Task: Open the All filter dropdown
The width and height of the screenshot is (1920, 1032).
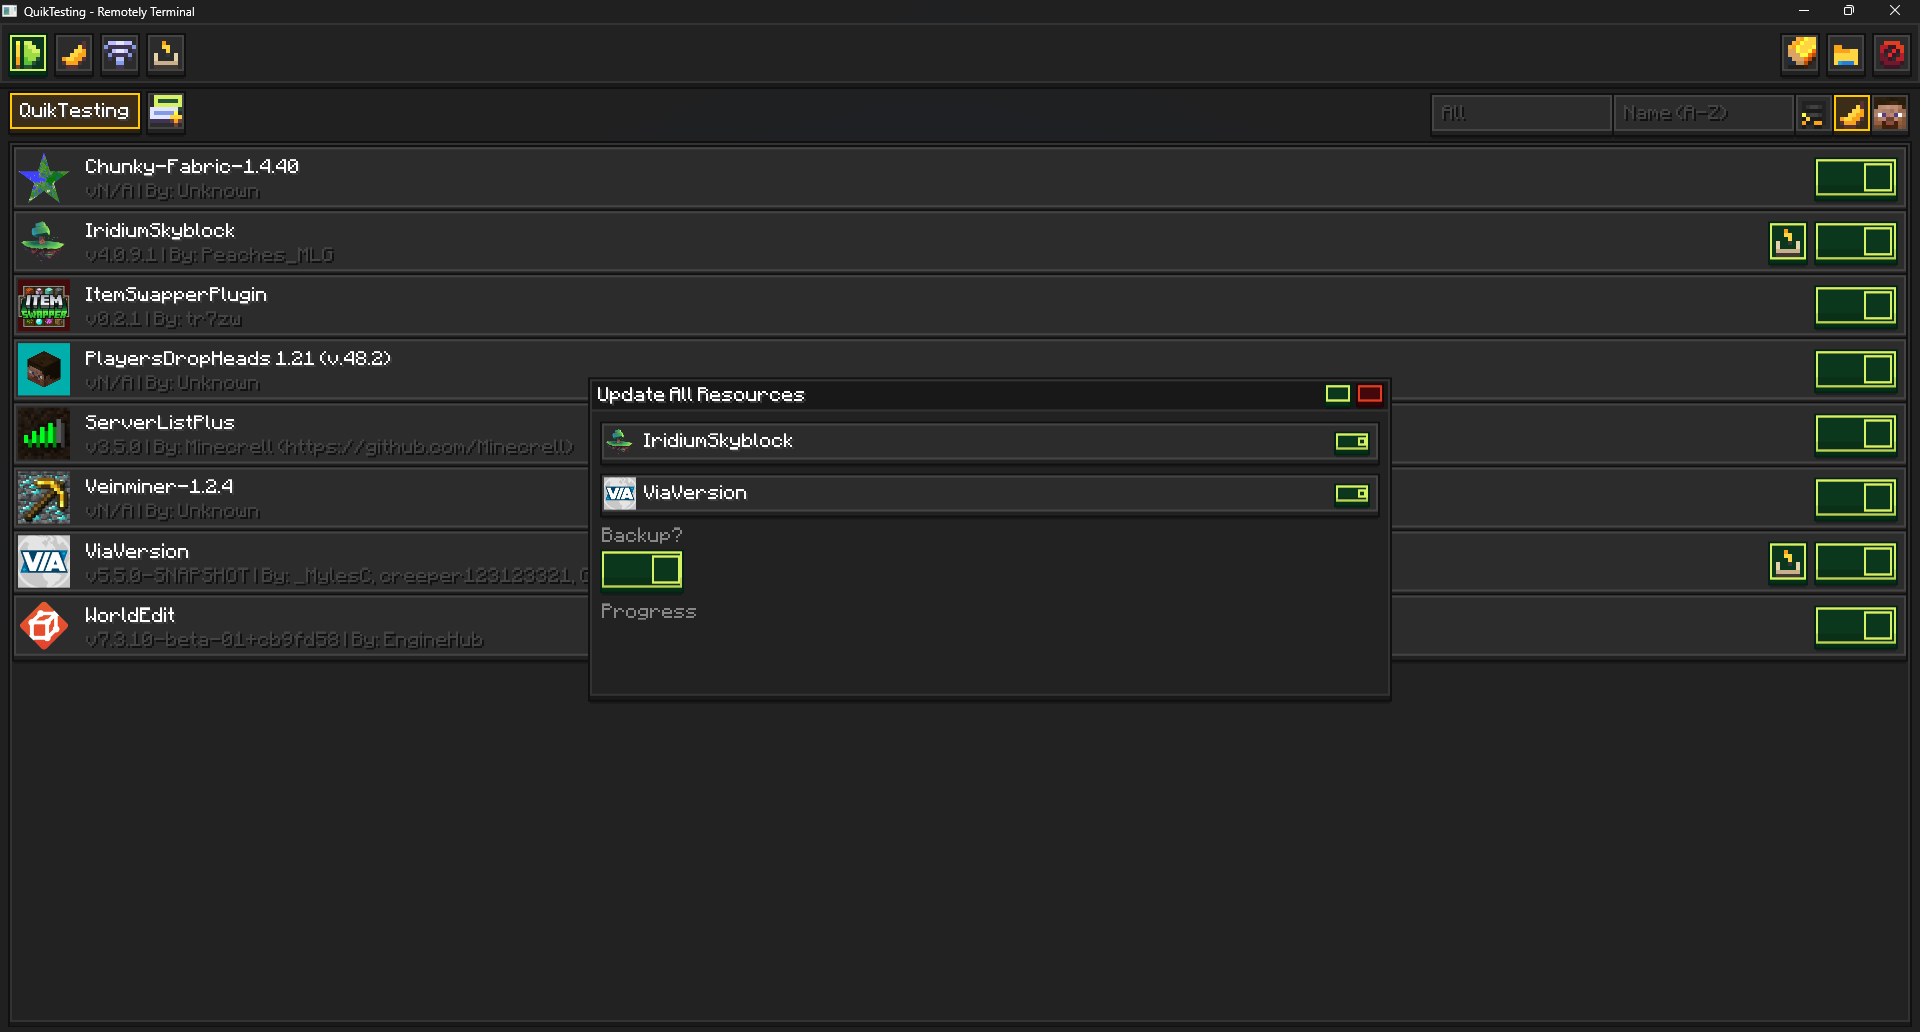Action: click(x=1521, y=114)
